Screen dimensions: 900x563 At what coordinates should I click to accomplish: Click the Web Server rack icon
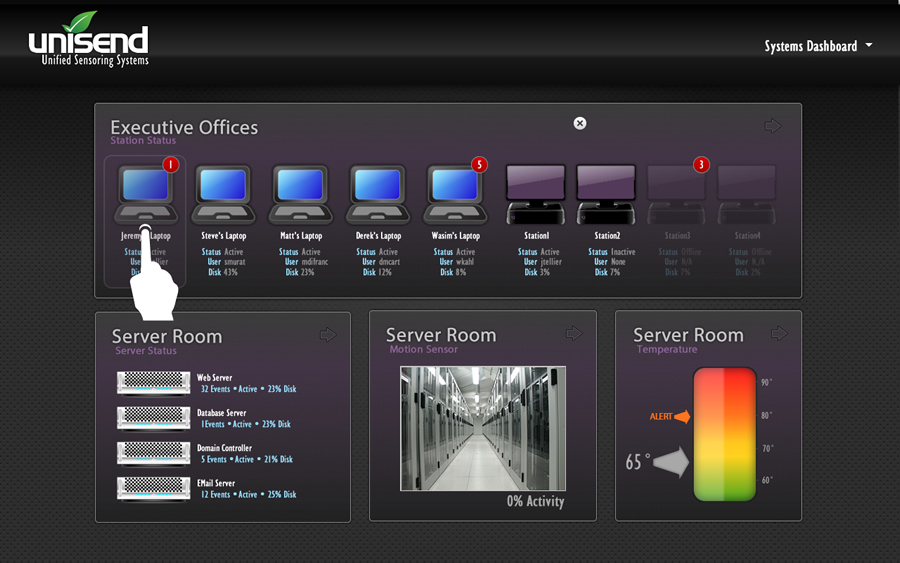pos(153,383)
